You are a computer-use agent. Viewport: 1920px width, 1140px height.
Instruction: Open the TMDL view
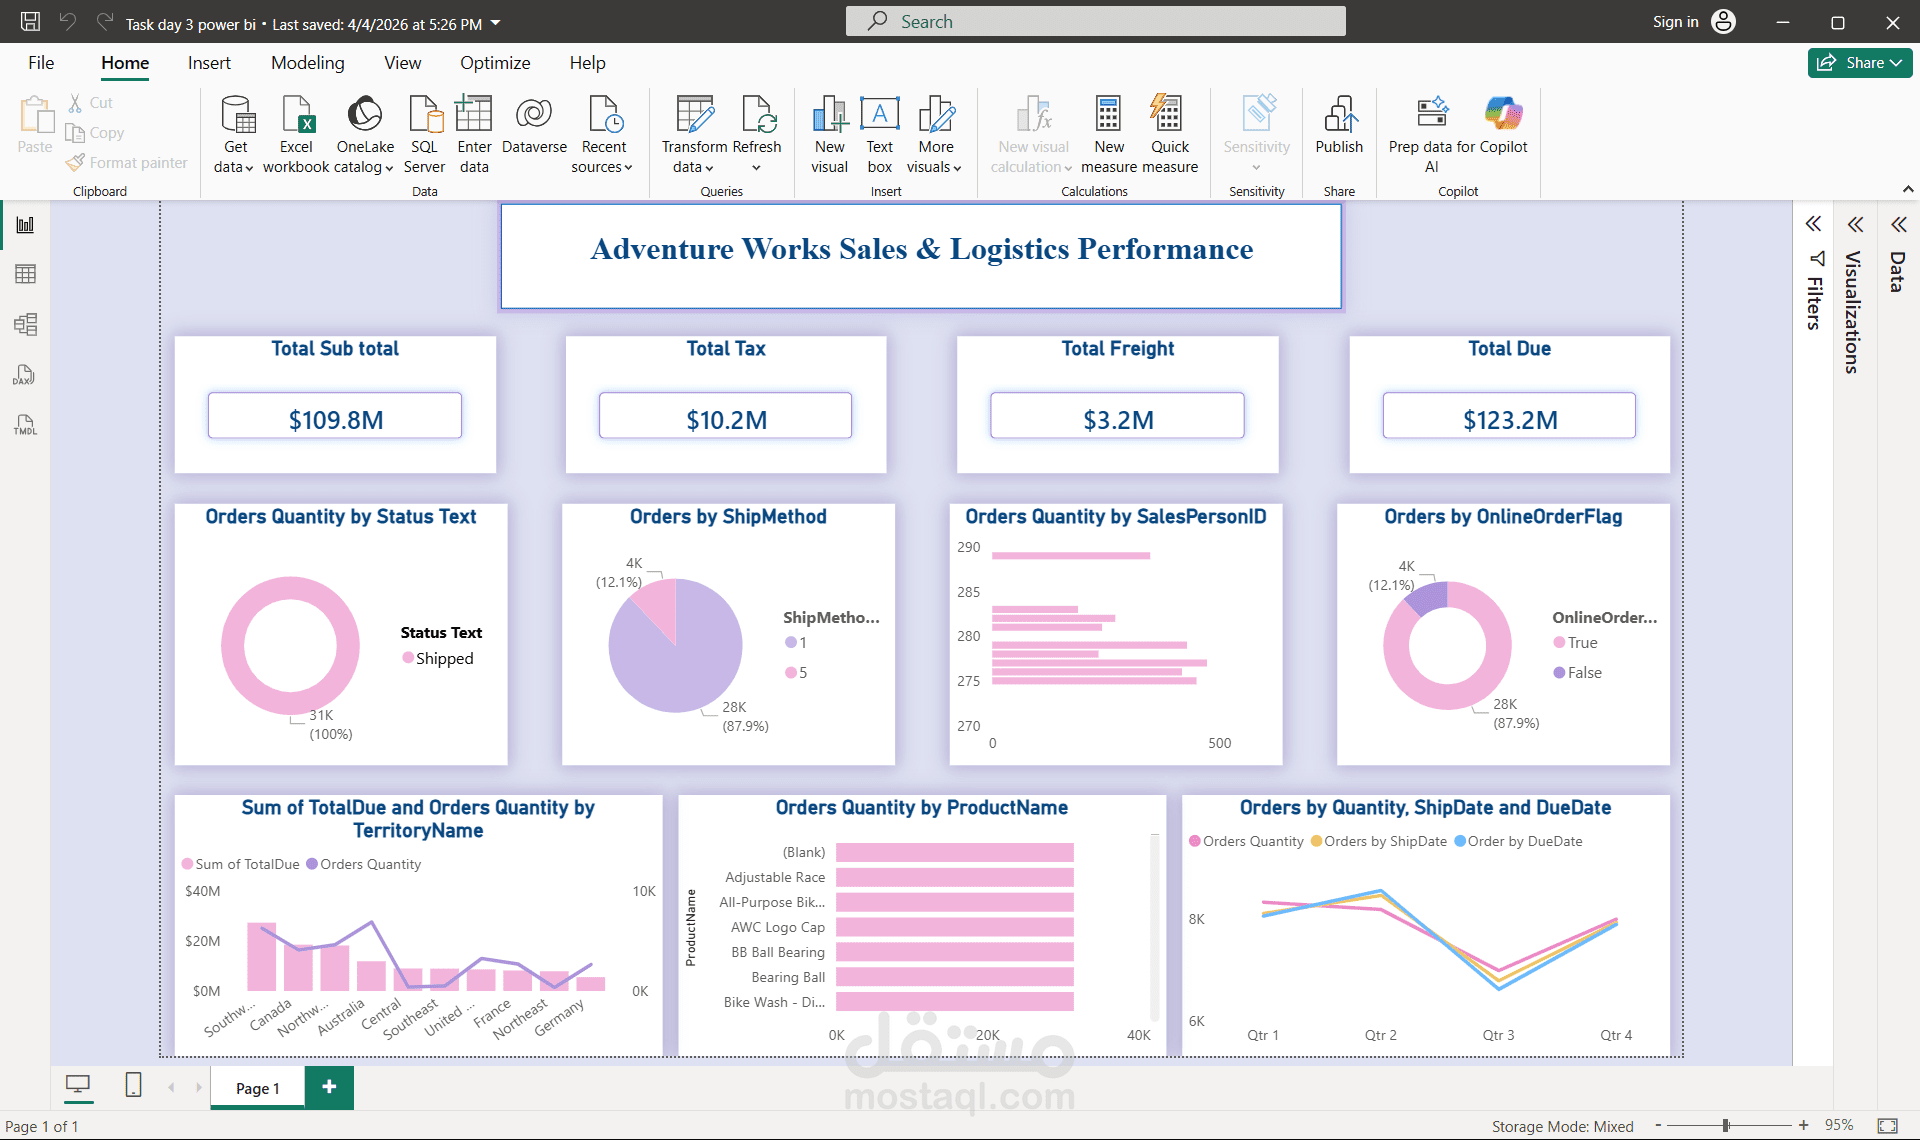click(x=25, y=425)
